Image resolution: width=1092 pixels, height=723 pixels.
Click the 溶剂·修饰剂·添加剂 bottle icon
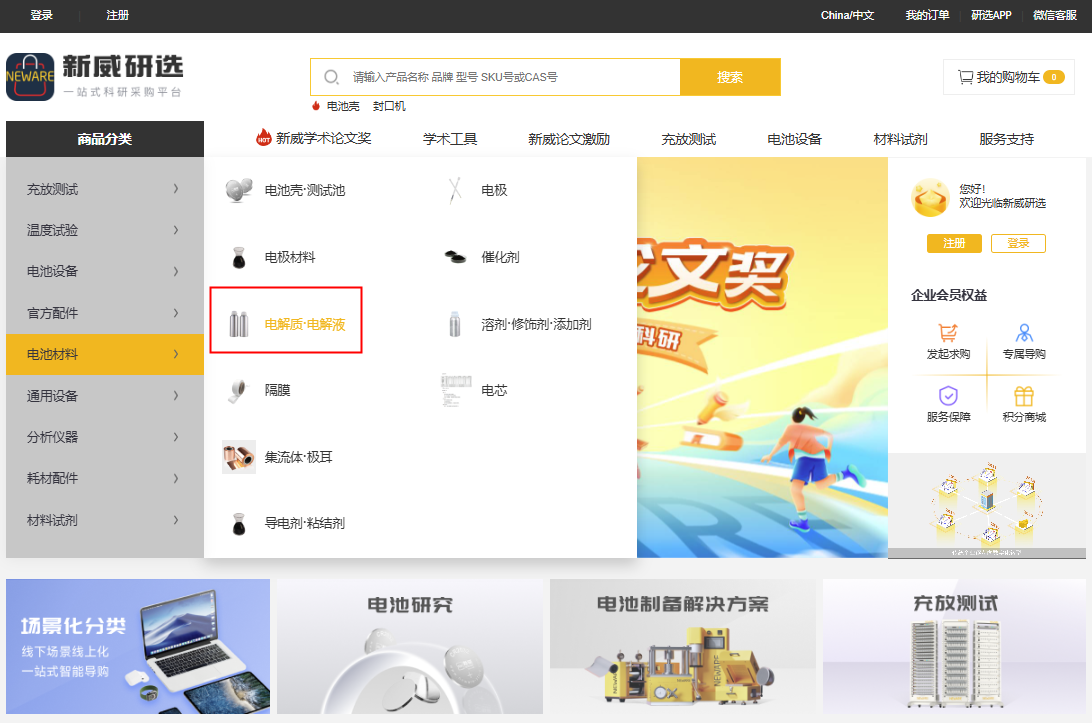click(x=455, y=324)
